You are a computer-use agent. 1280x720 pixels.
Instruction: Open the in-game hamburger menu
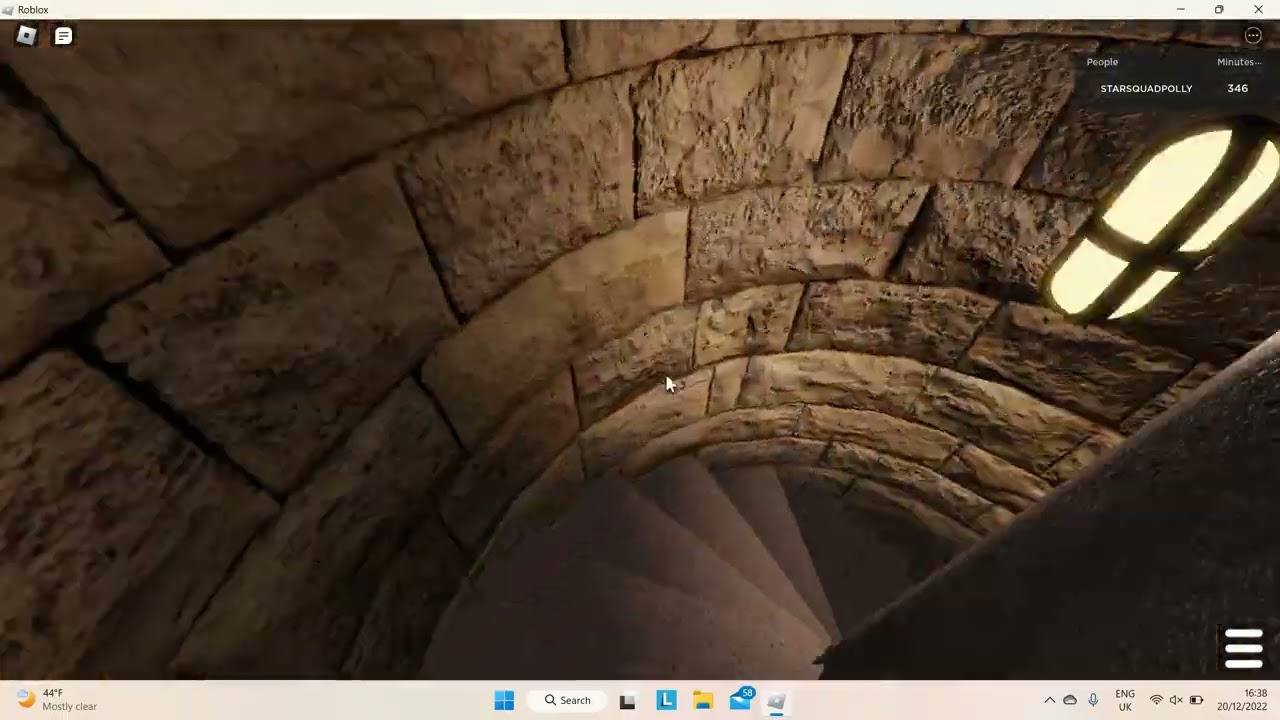click(1243, 648)
